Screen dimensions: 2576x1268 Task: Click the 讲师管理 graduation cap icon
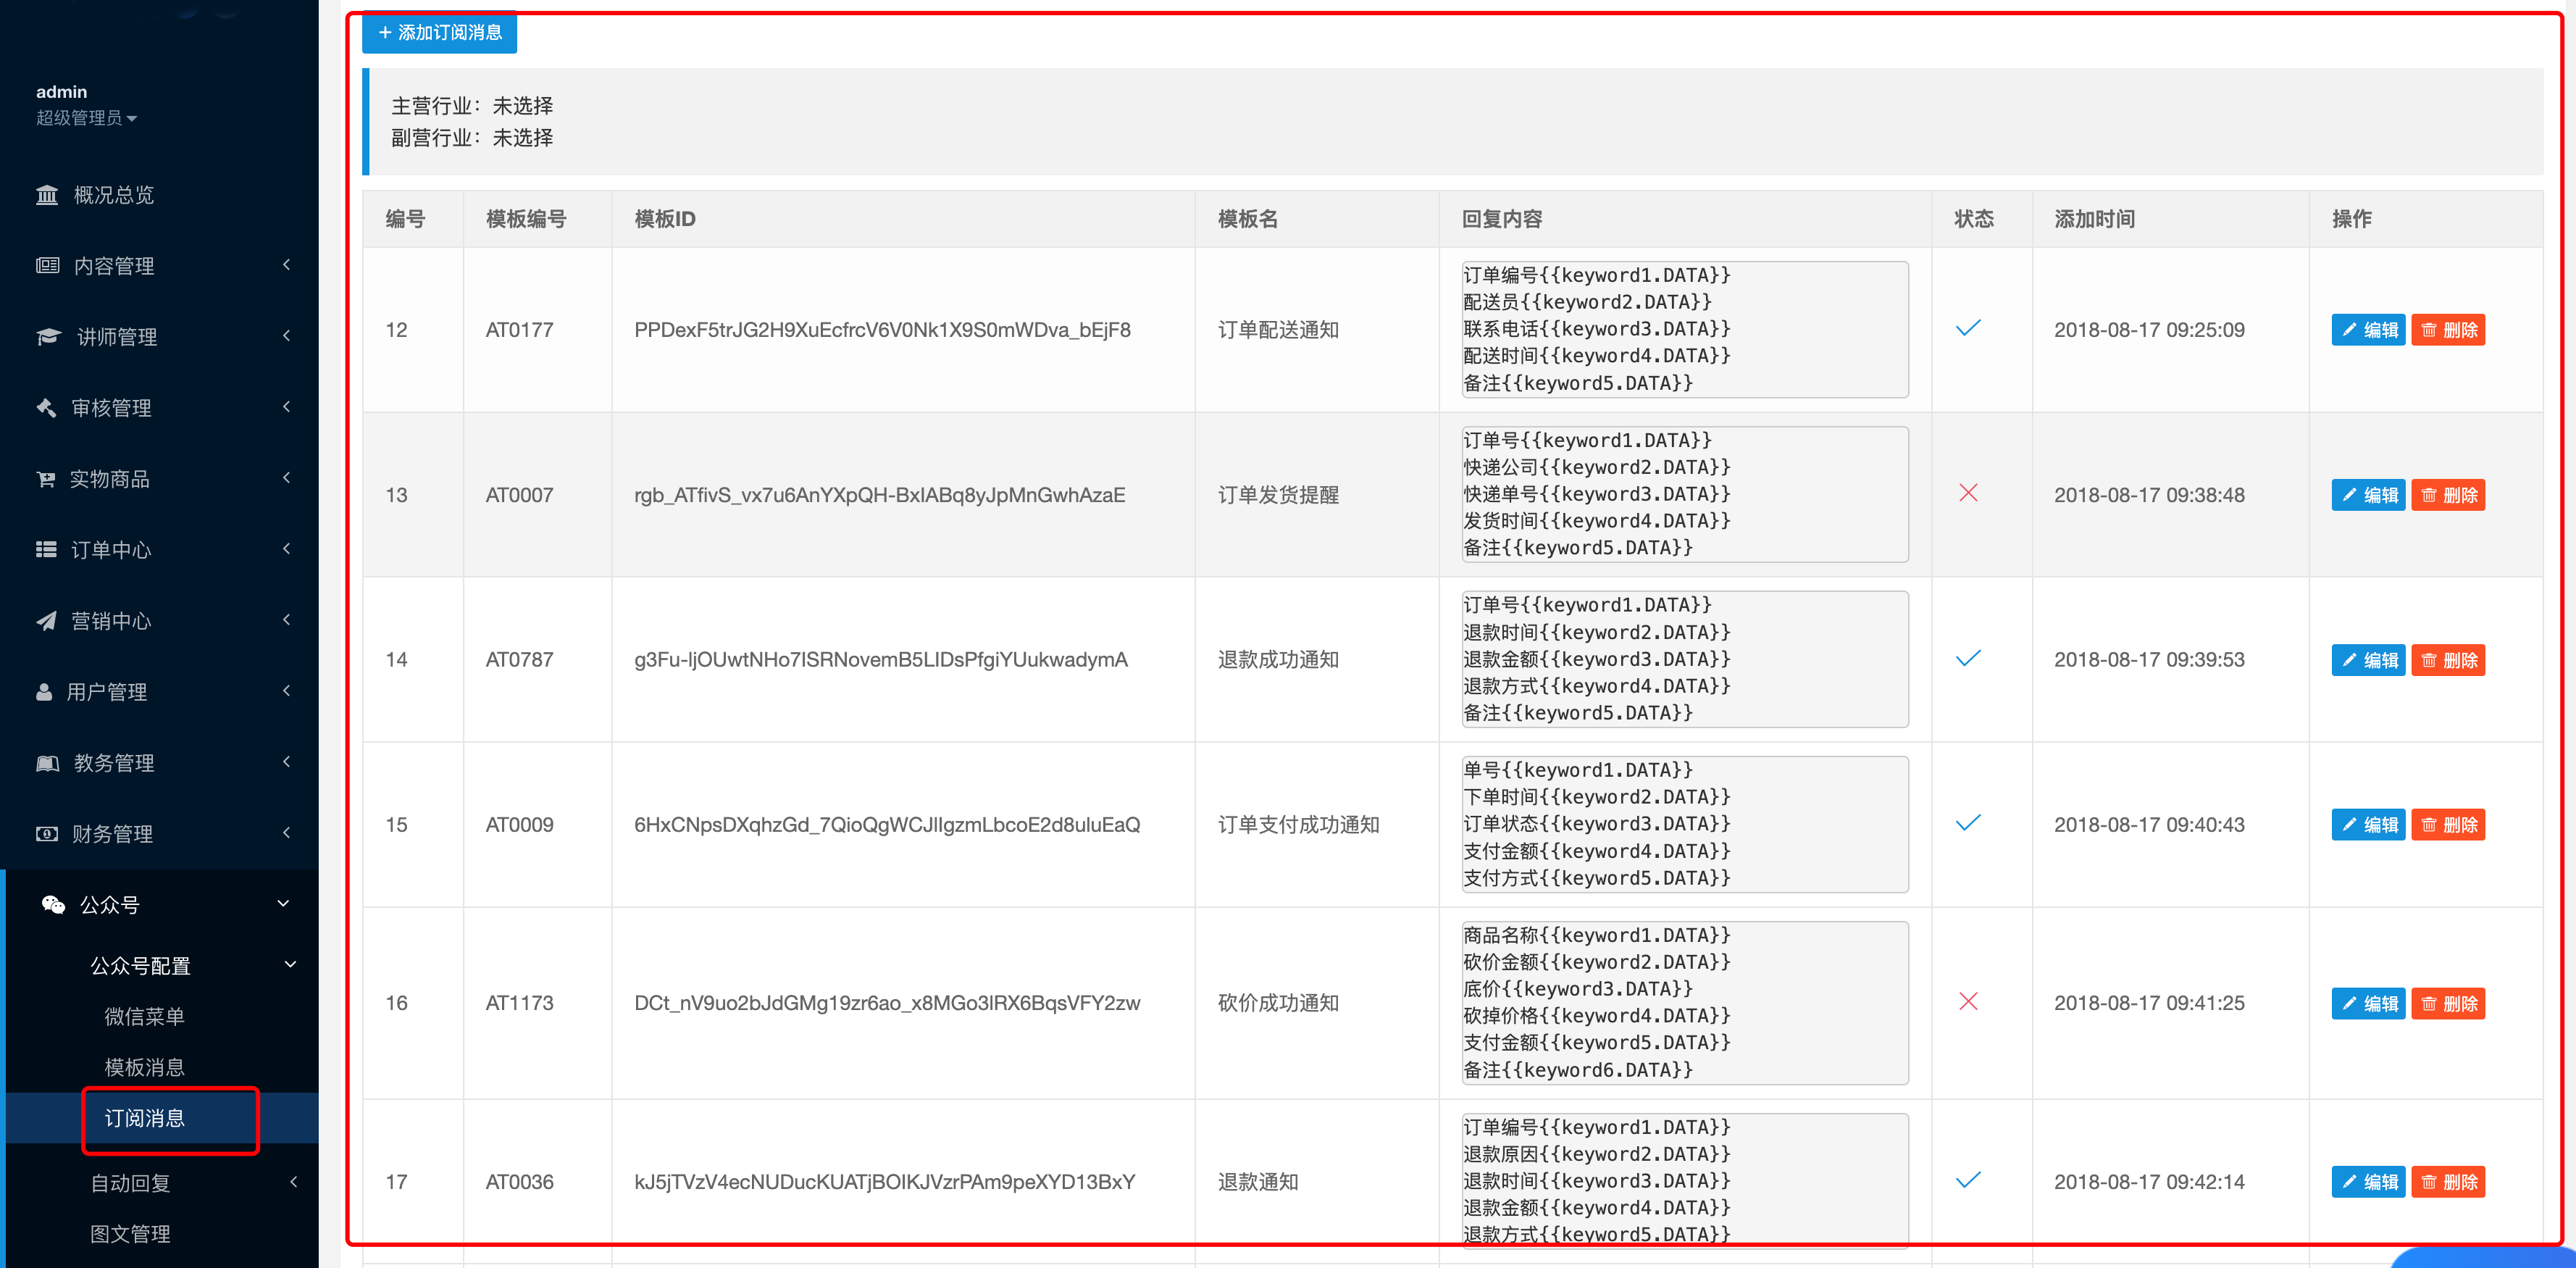tap(48, 336)
